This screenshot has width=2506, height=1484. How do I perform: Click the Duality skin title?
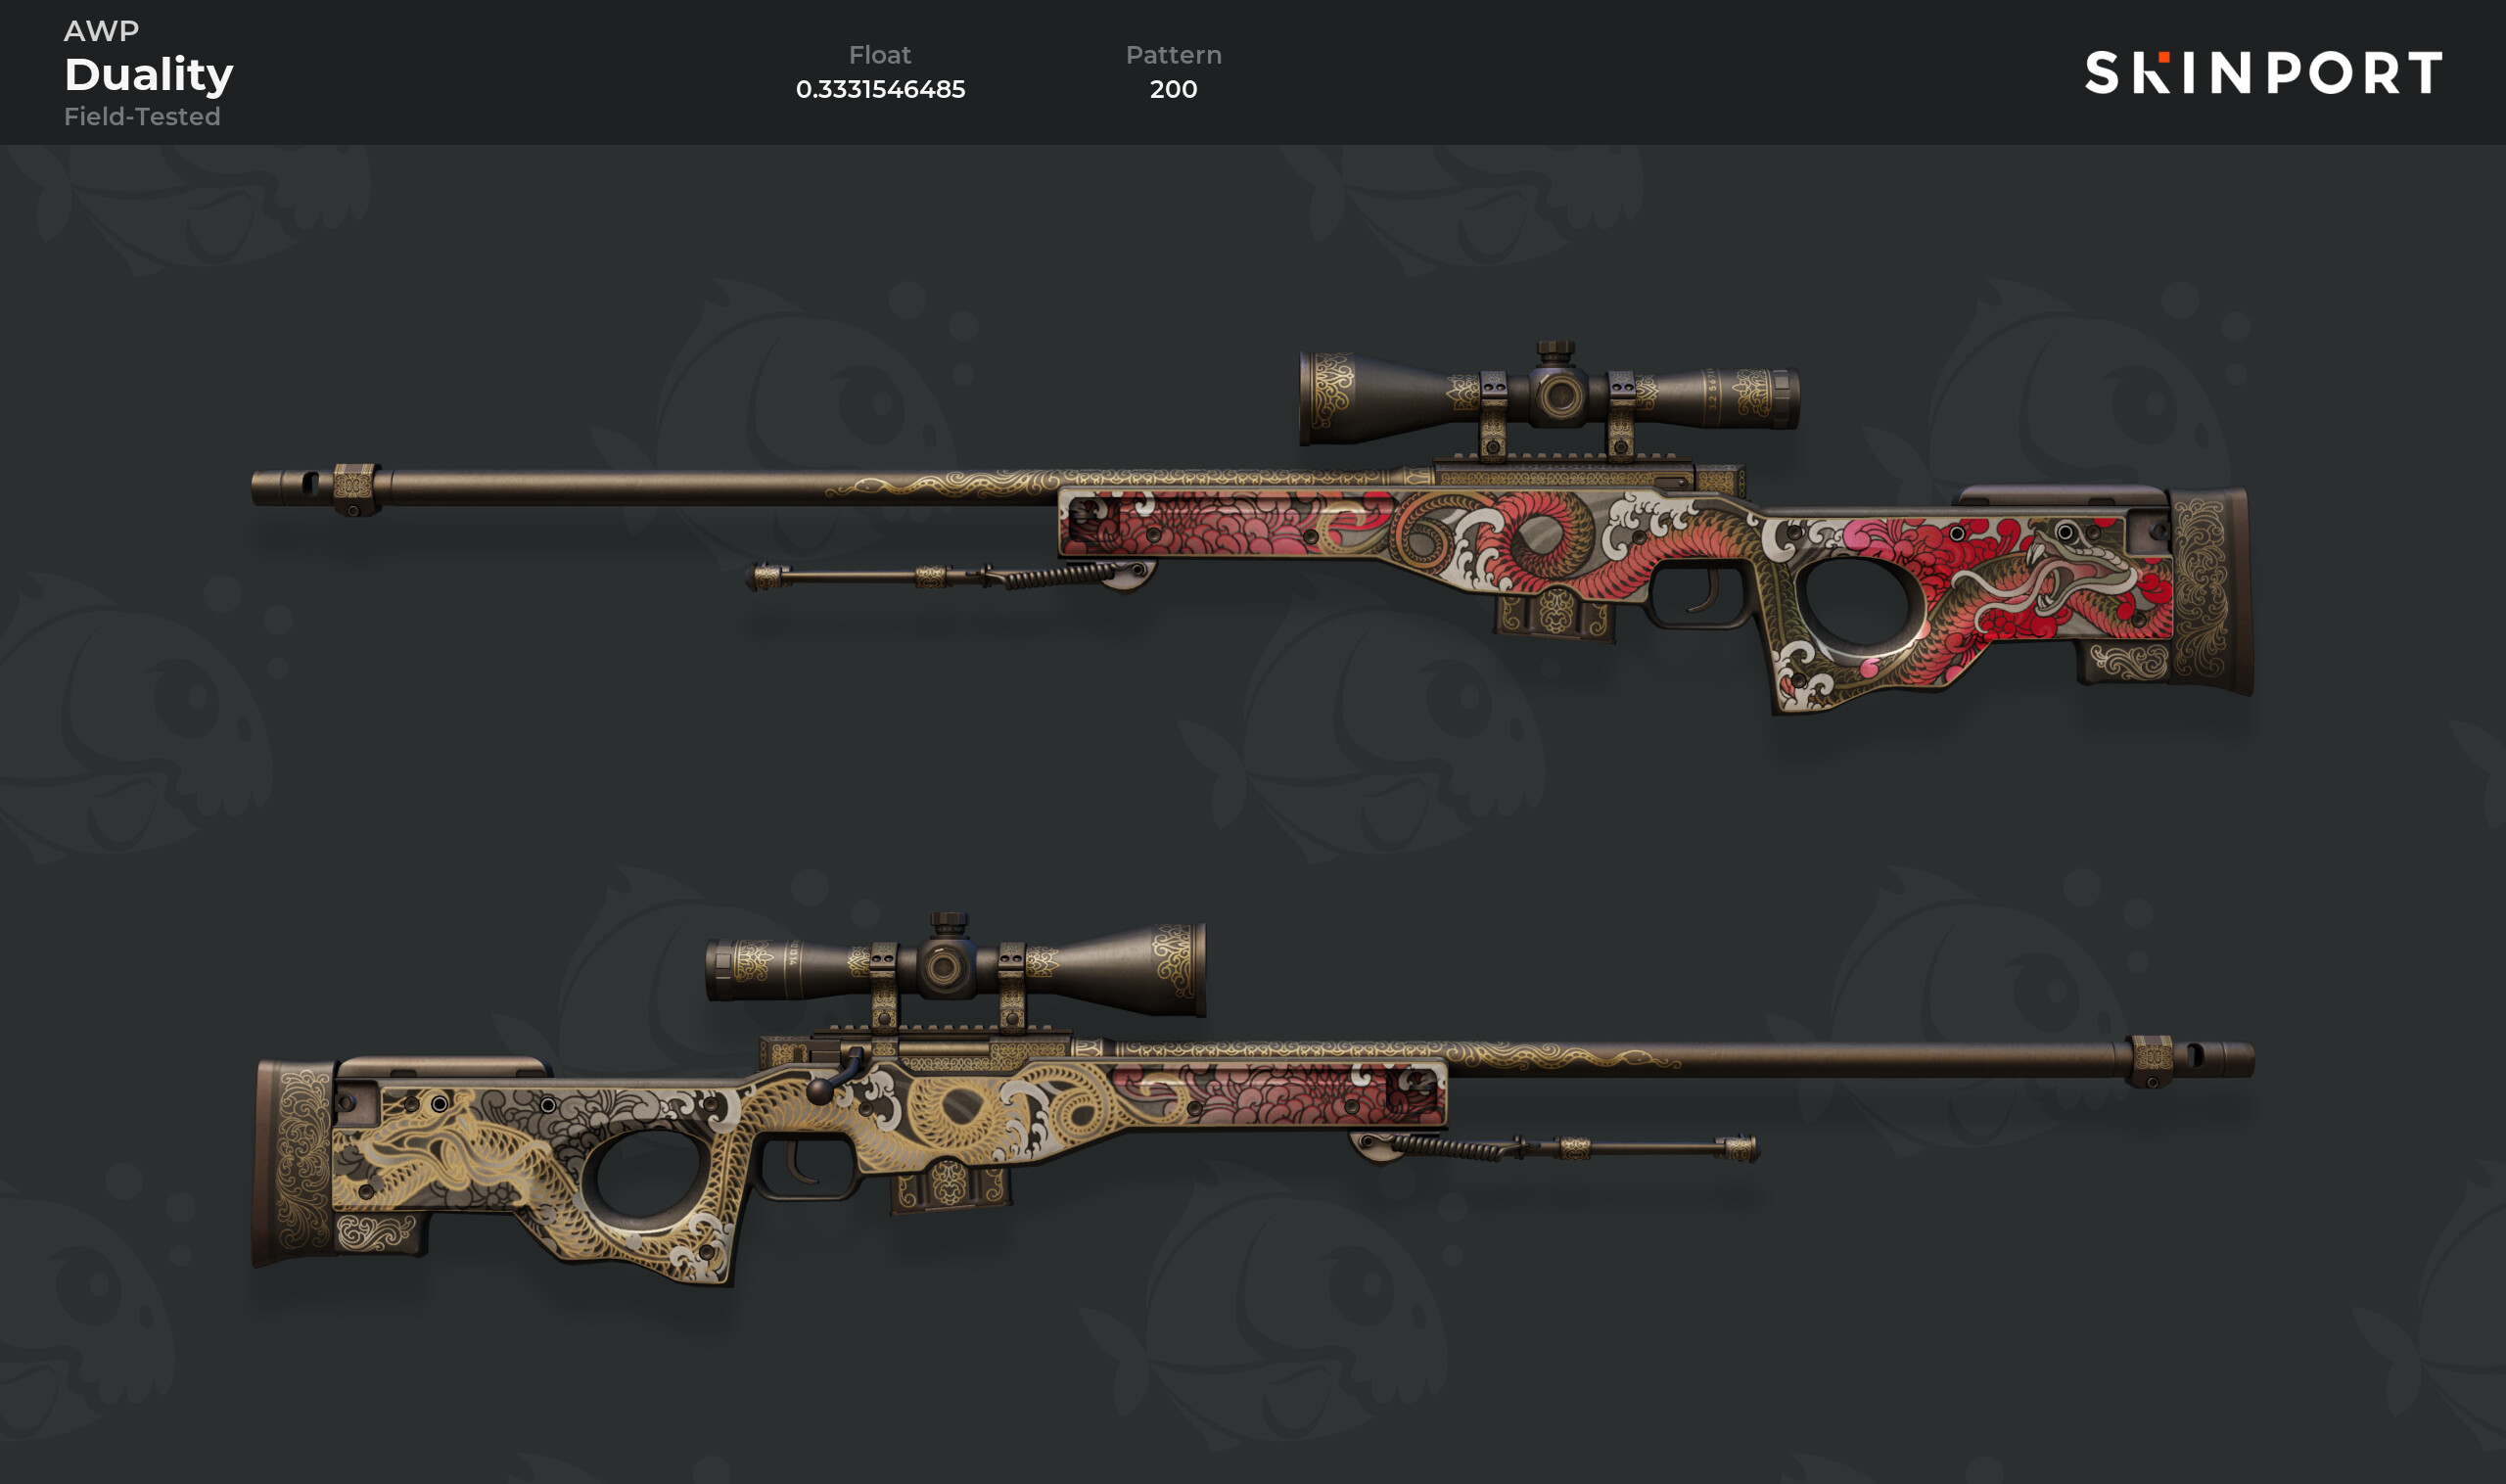(x=149, y=75)
